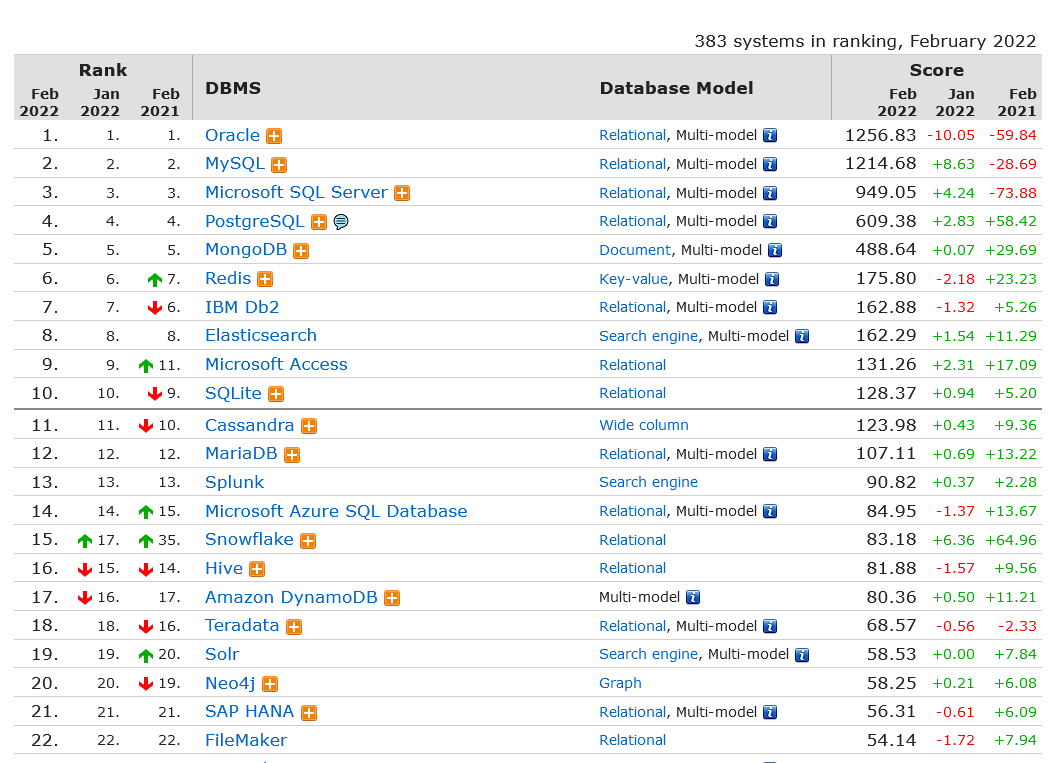This screenshot has height=763, width=1056.
Task: Click the plus icon after Microsoft SQL Server
Action: (402, 193)
